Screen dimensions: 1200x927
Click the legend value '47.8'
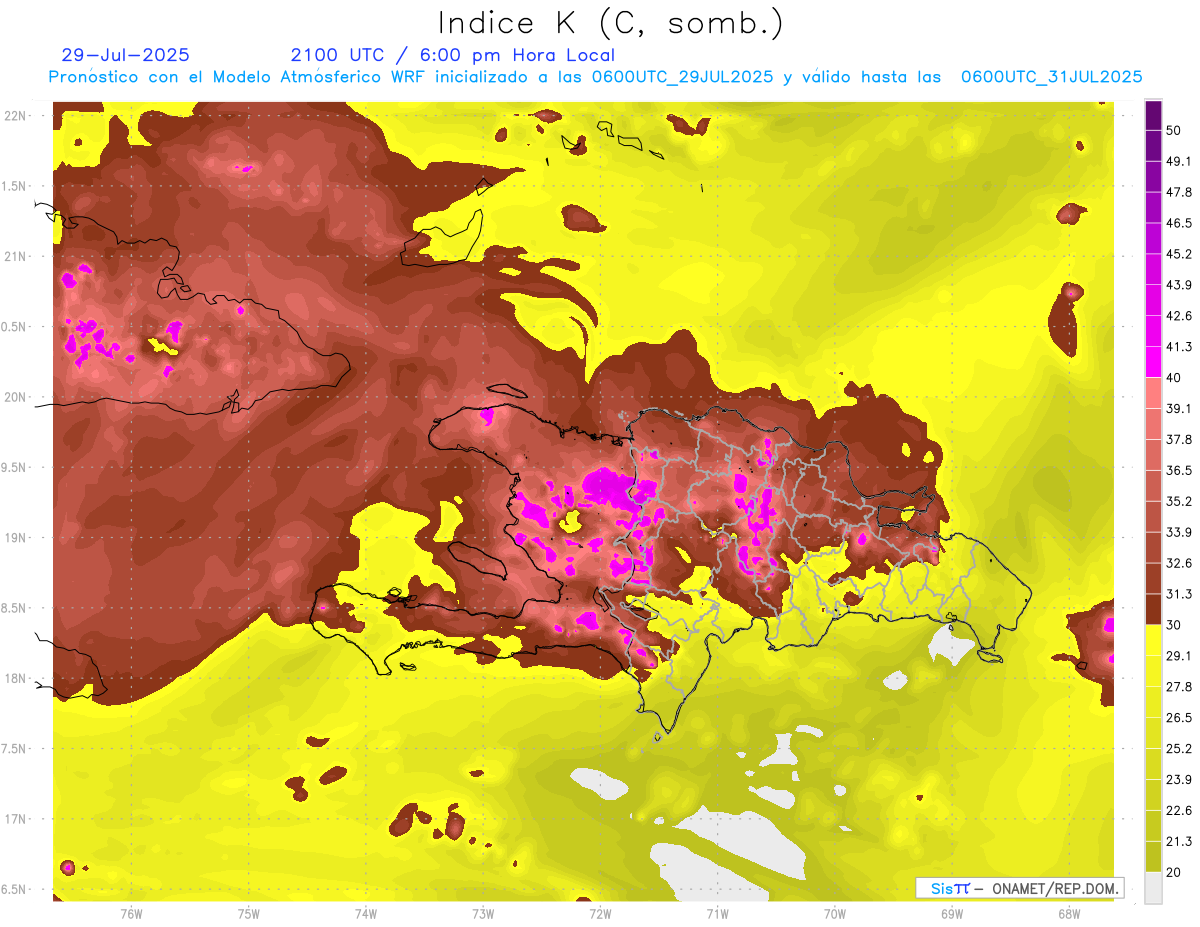[x=1178, y=193]
